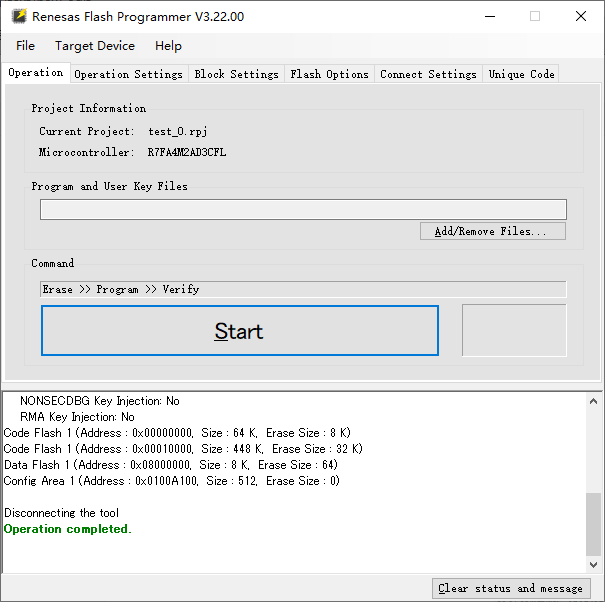Click the log vertical scrollbar thumb
The width and height of the screenshot is (605, 602).
(x=593, y=524)
